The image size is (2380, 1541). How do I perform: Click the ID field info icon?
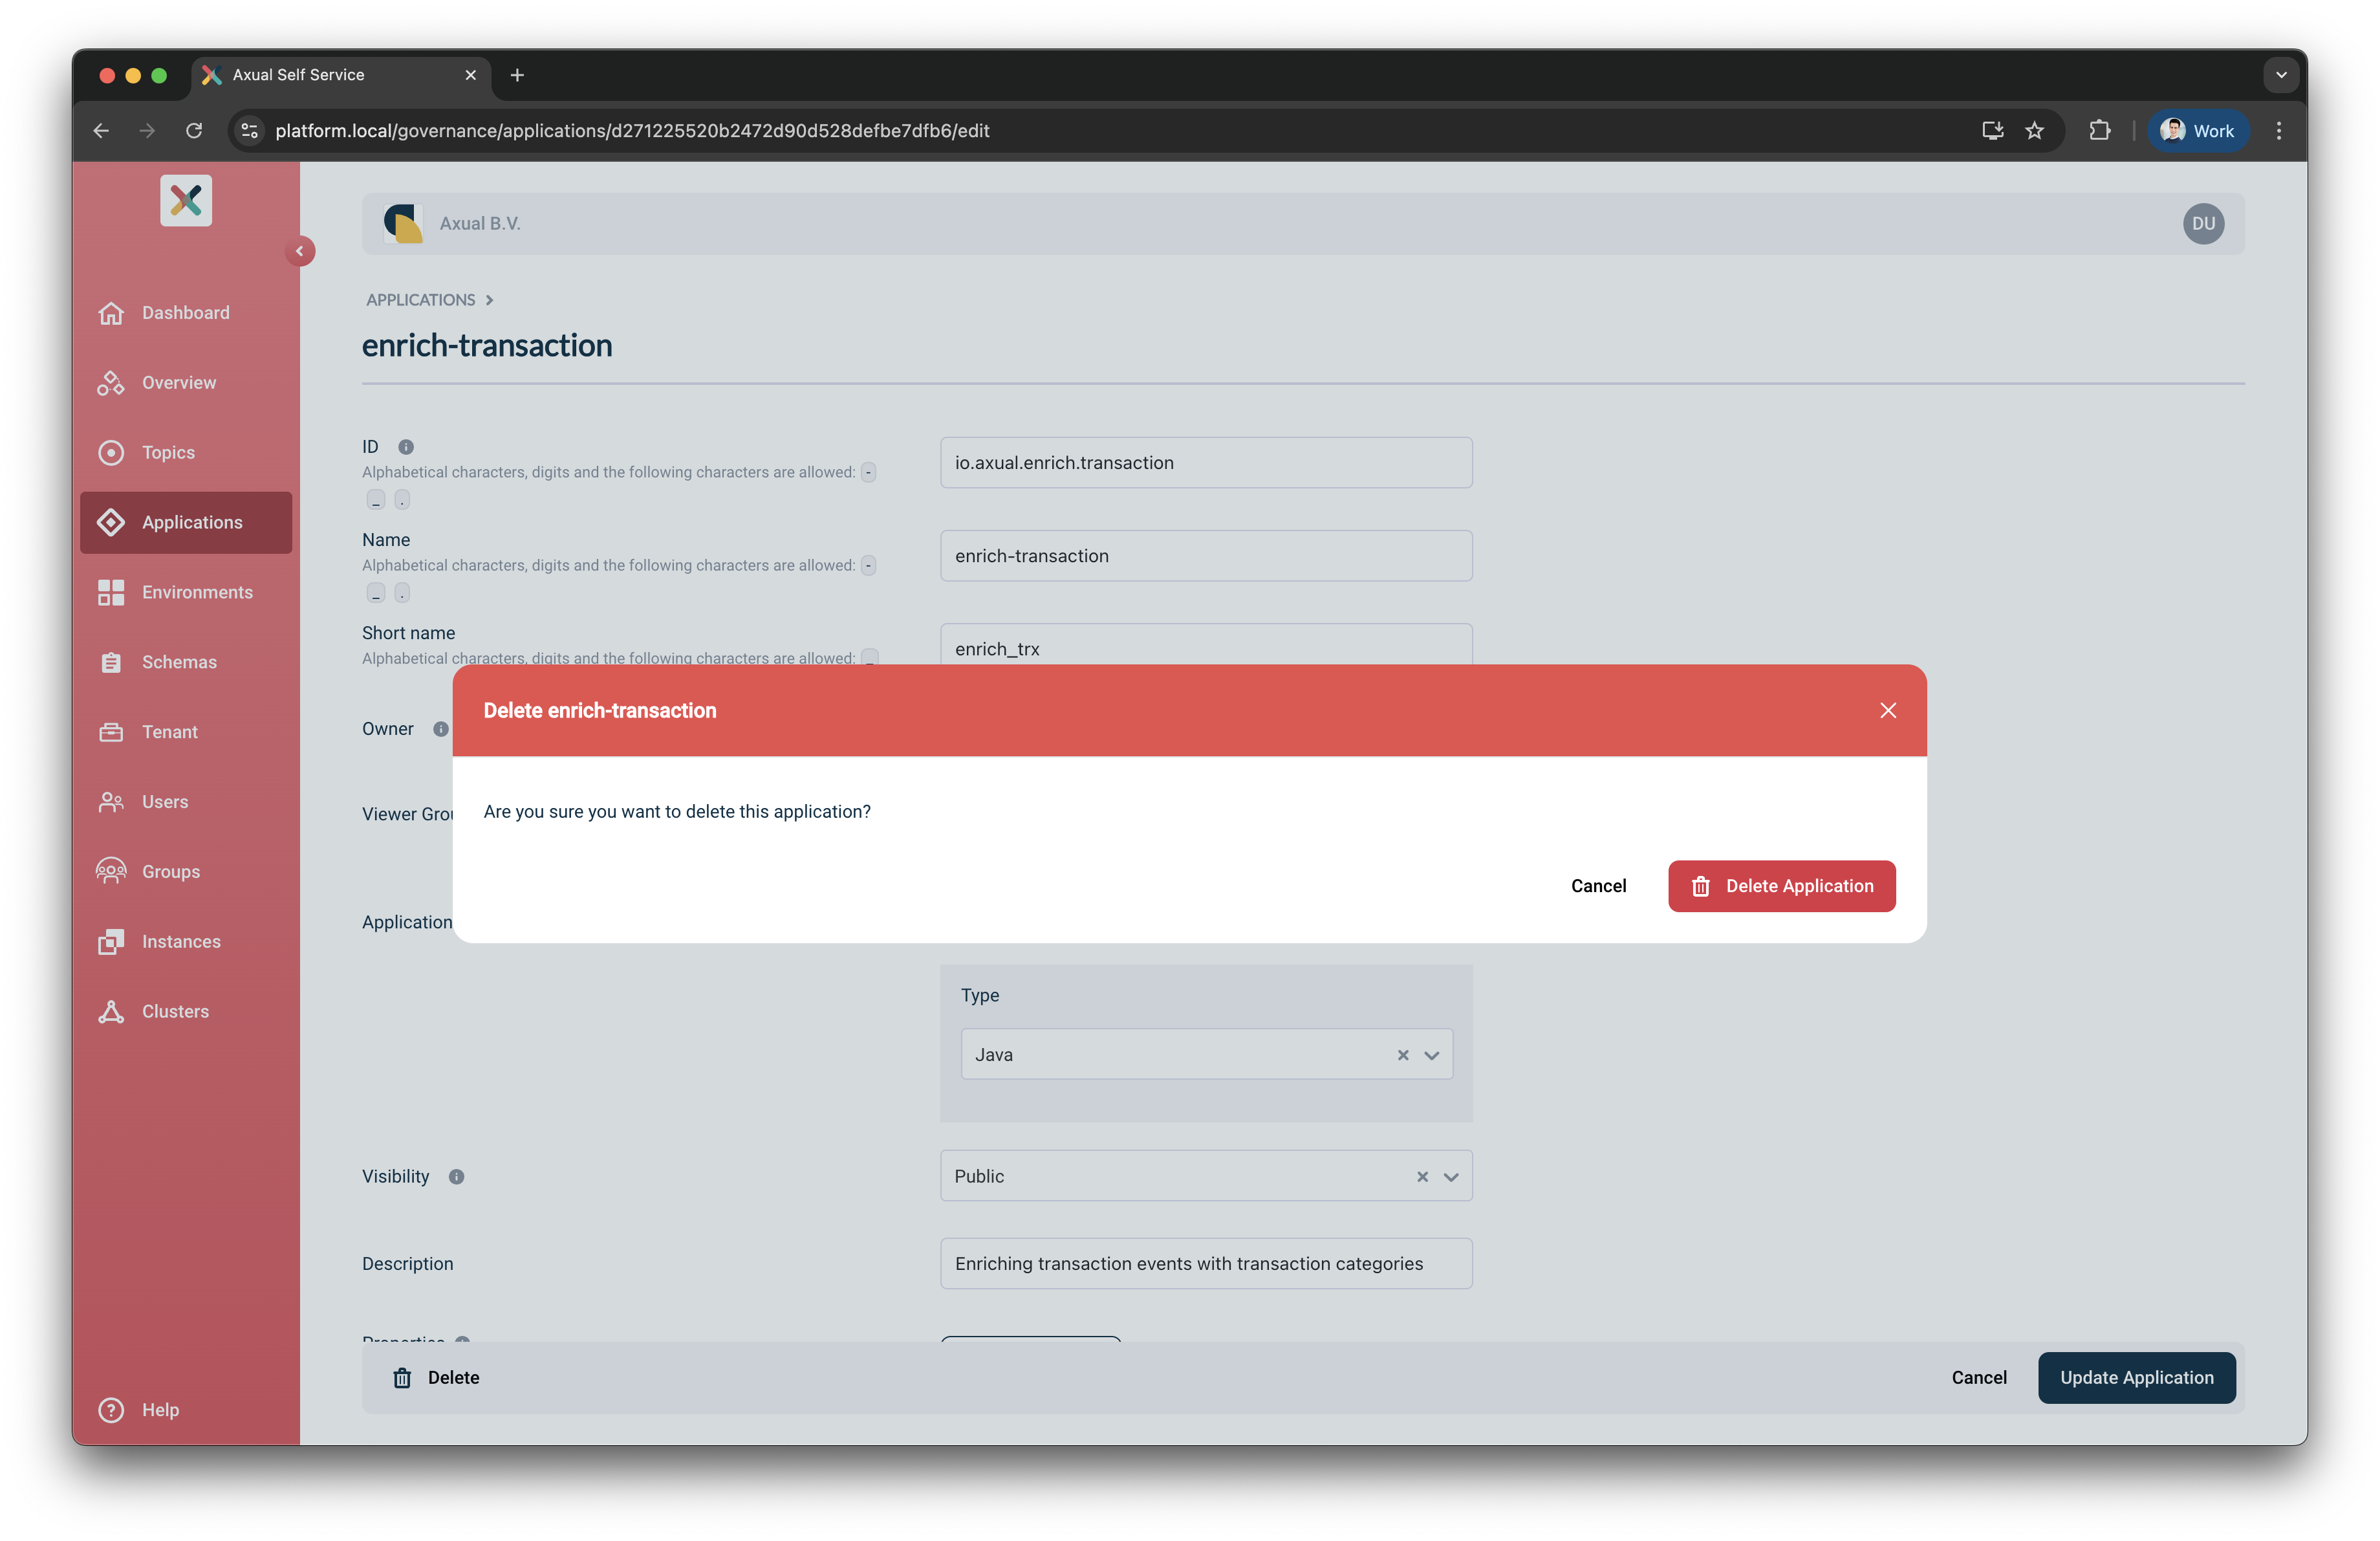tap(406, 447)
